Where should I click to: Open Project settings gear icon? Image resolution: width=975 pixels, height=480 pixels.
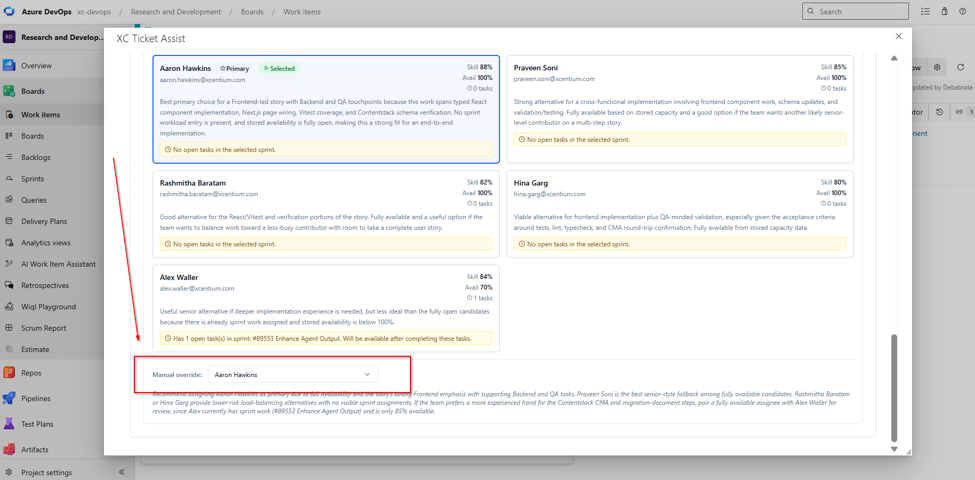click(x=9, y=473)
